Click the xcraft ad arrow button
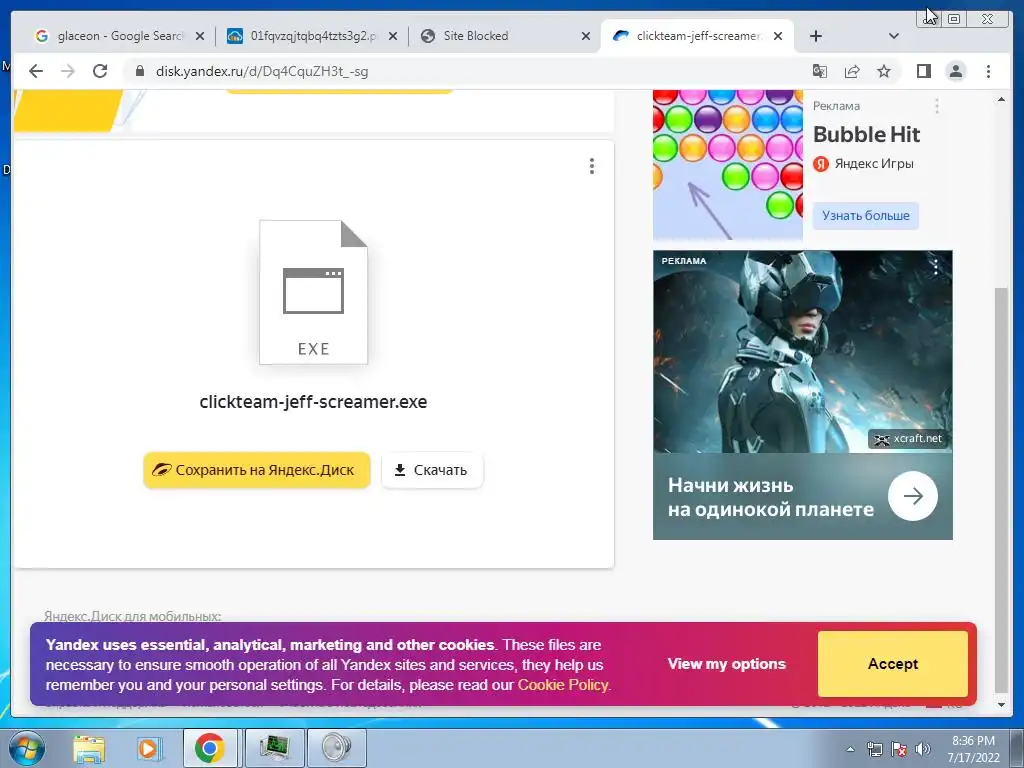The height and width of the screenshot is (768, 1024). tap(912, 496)
